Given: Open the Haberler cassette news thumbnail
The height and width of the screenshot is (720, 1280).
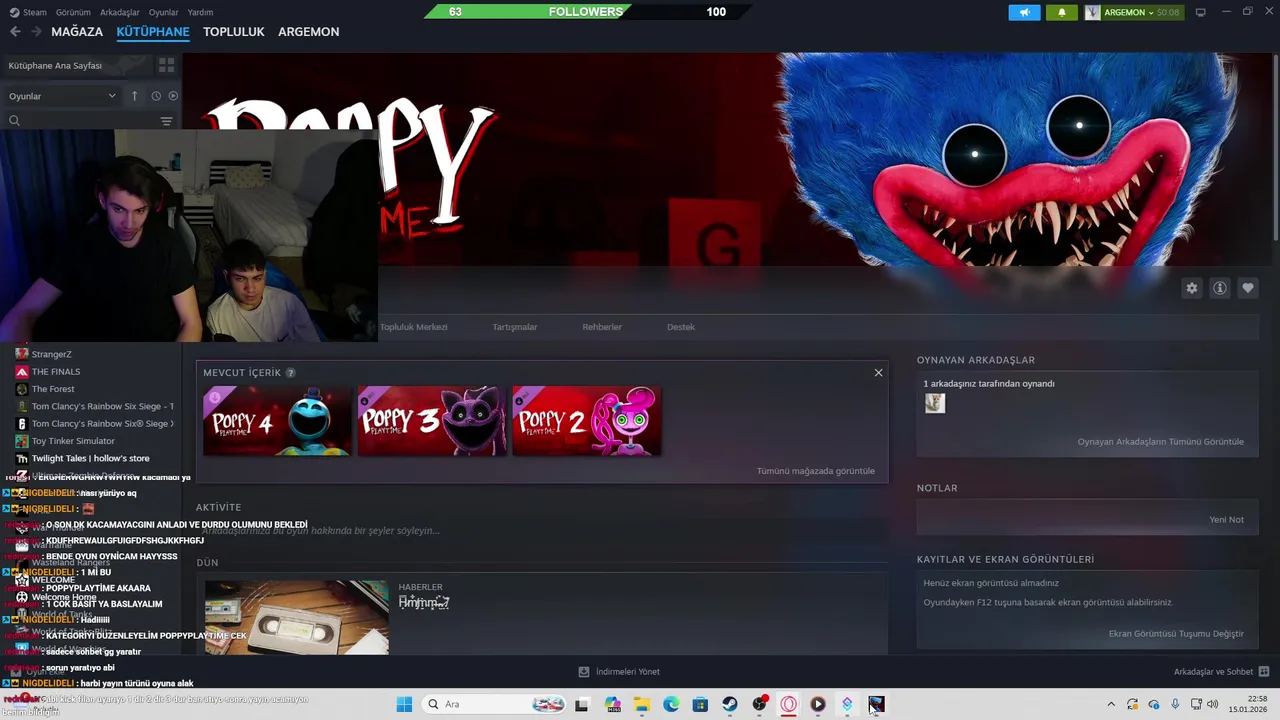Looking at the screenshot, I should [297, 617].
